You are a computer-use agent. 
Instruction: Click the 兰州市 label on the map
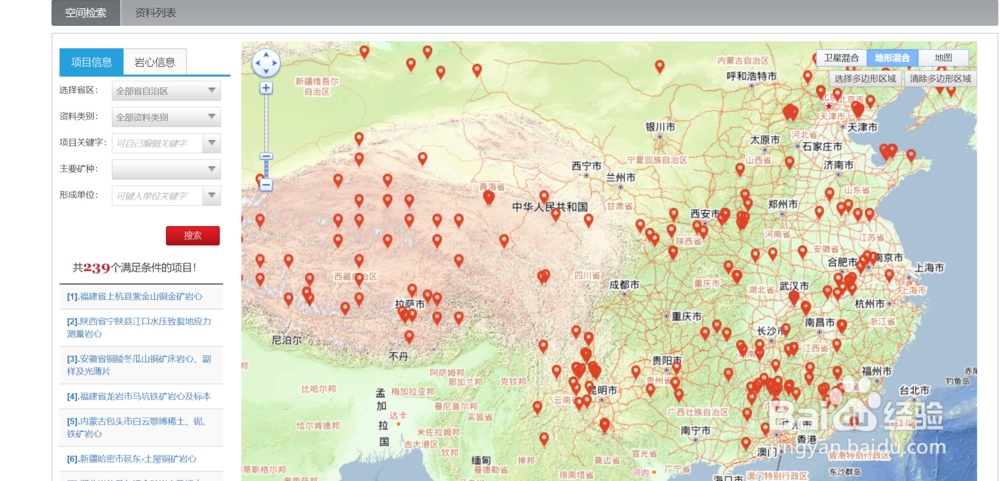coord(621,177)
